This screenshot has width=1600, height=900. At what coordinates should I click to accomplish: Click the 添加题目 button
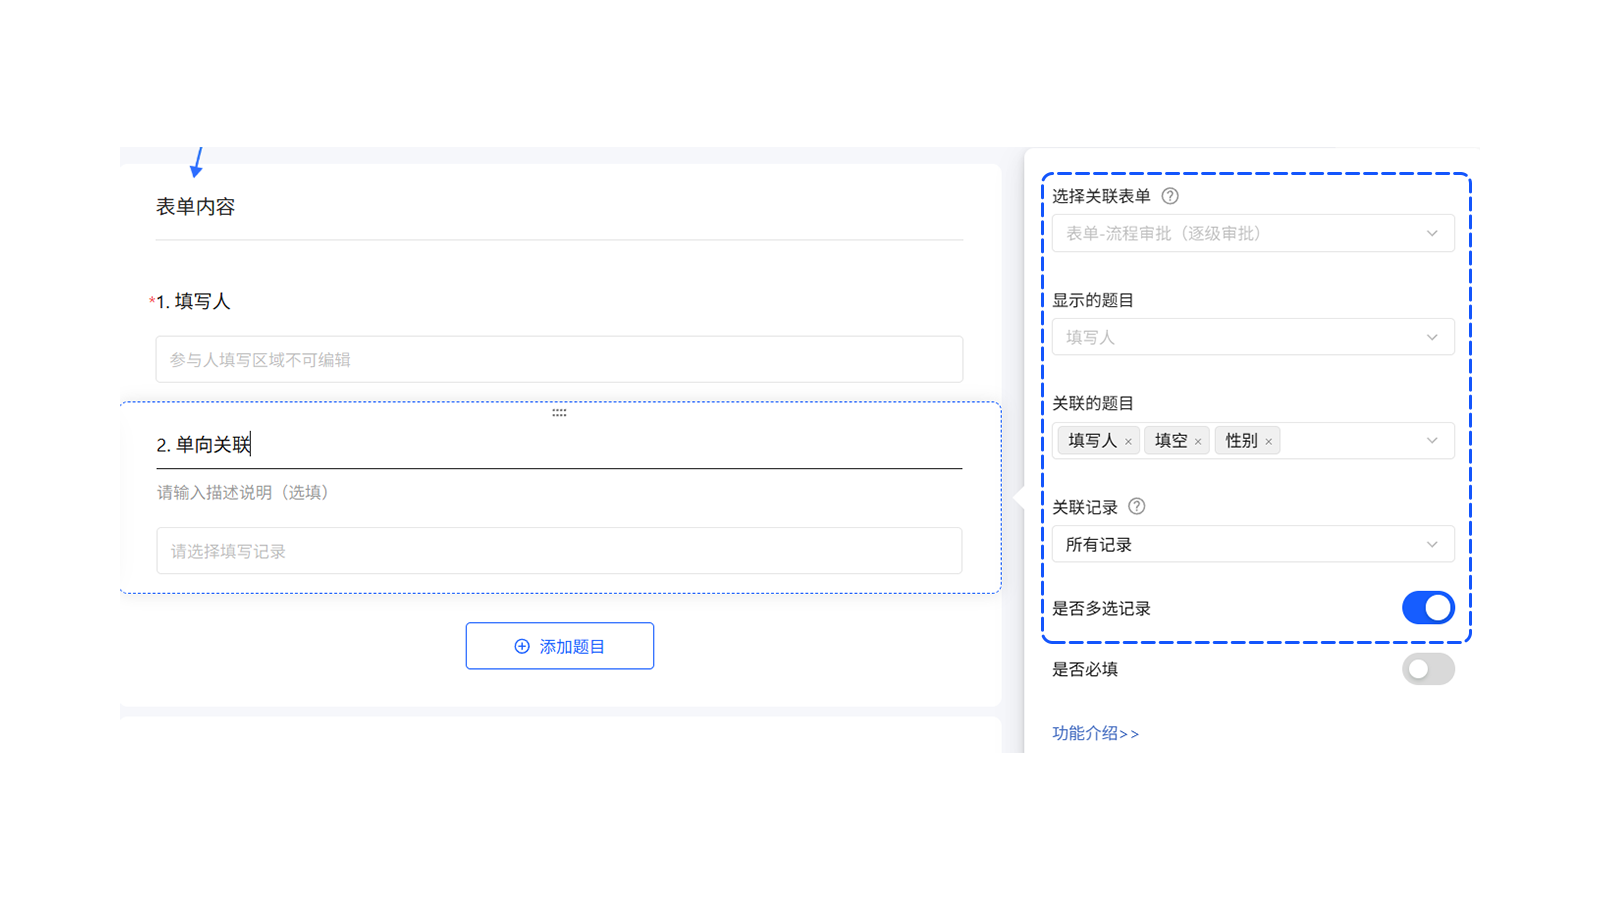click(x=560, y=645)
